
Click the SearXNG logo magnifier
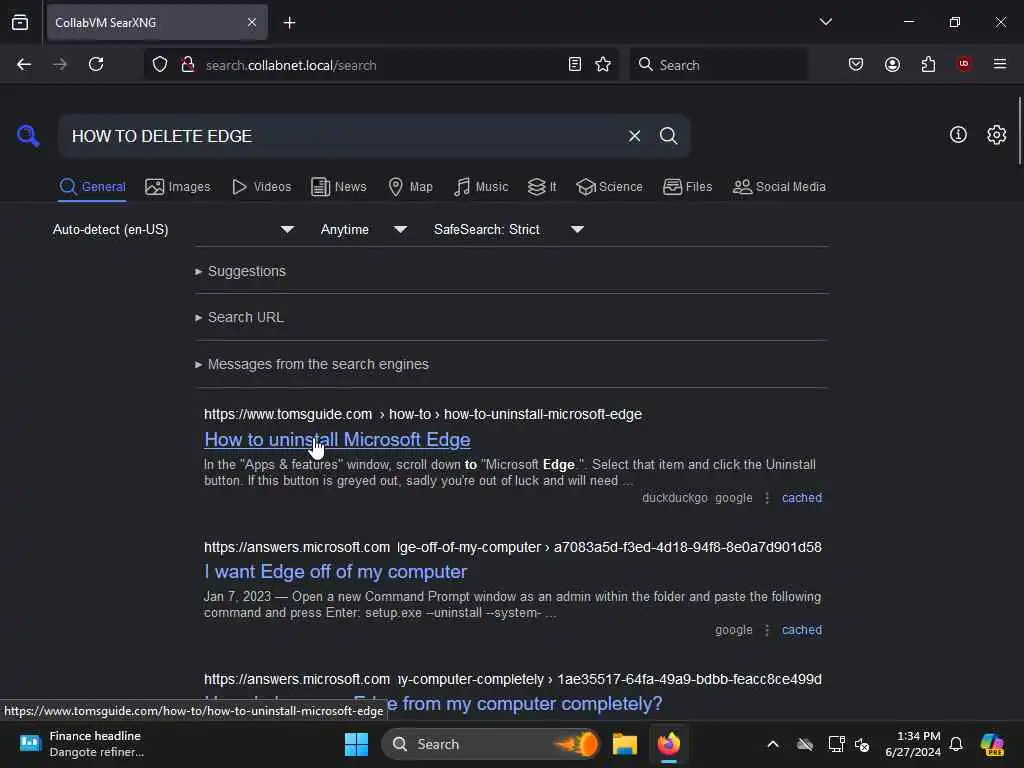28,136
